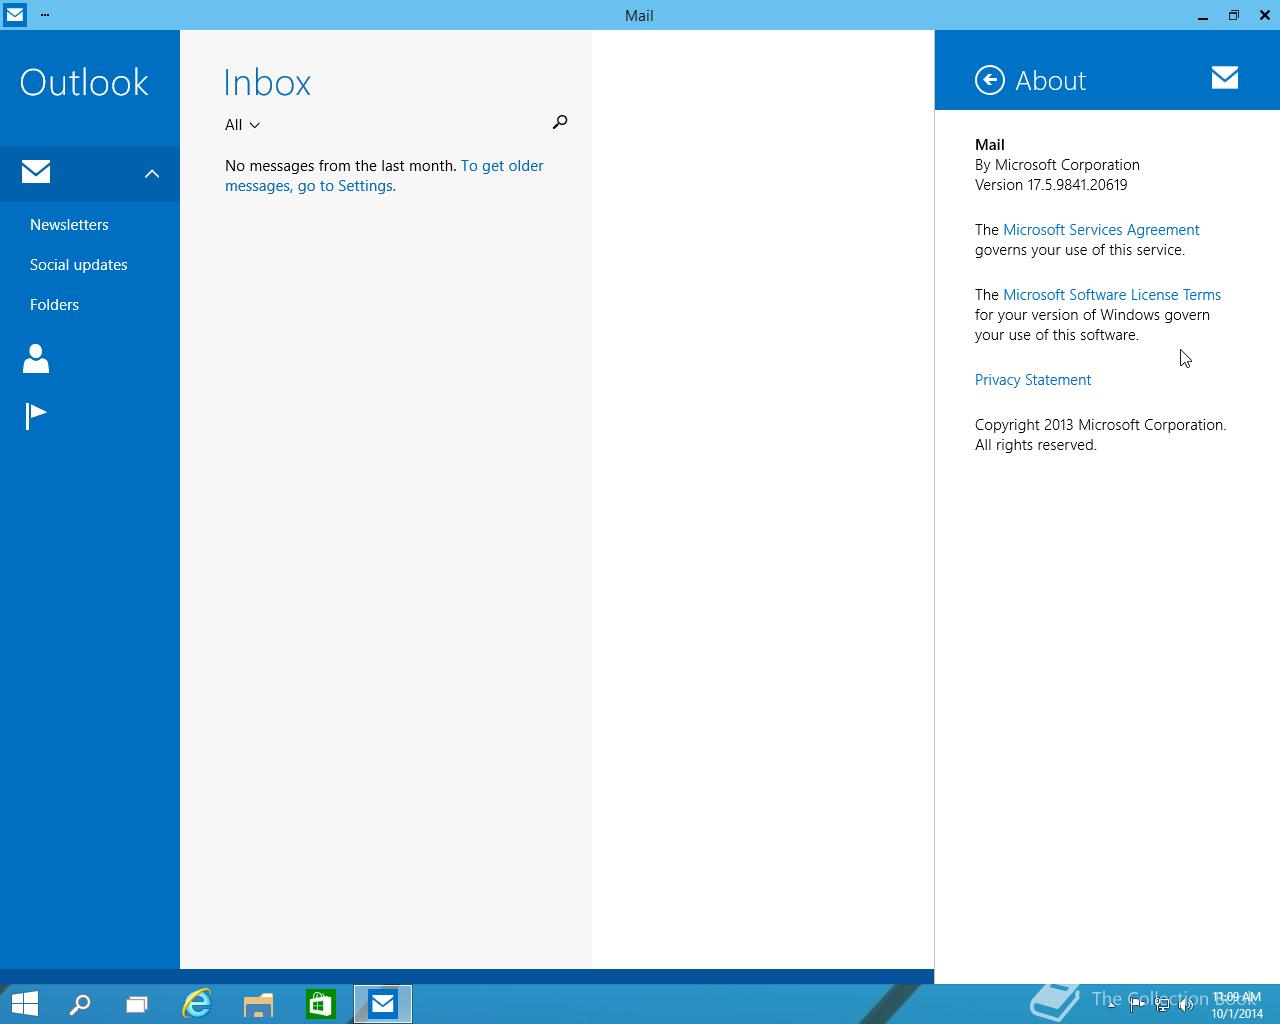Minimize the Mail window
The height and width of the screenshot is (1024, 1280).
click(x=1203, y=15)
